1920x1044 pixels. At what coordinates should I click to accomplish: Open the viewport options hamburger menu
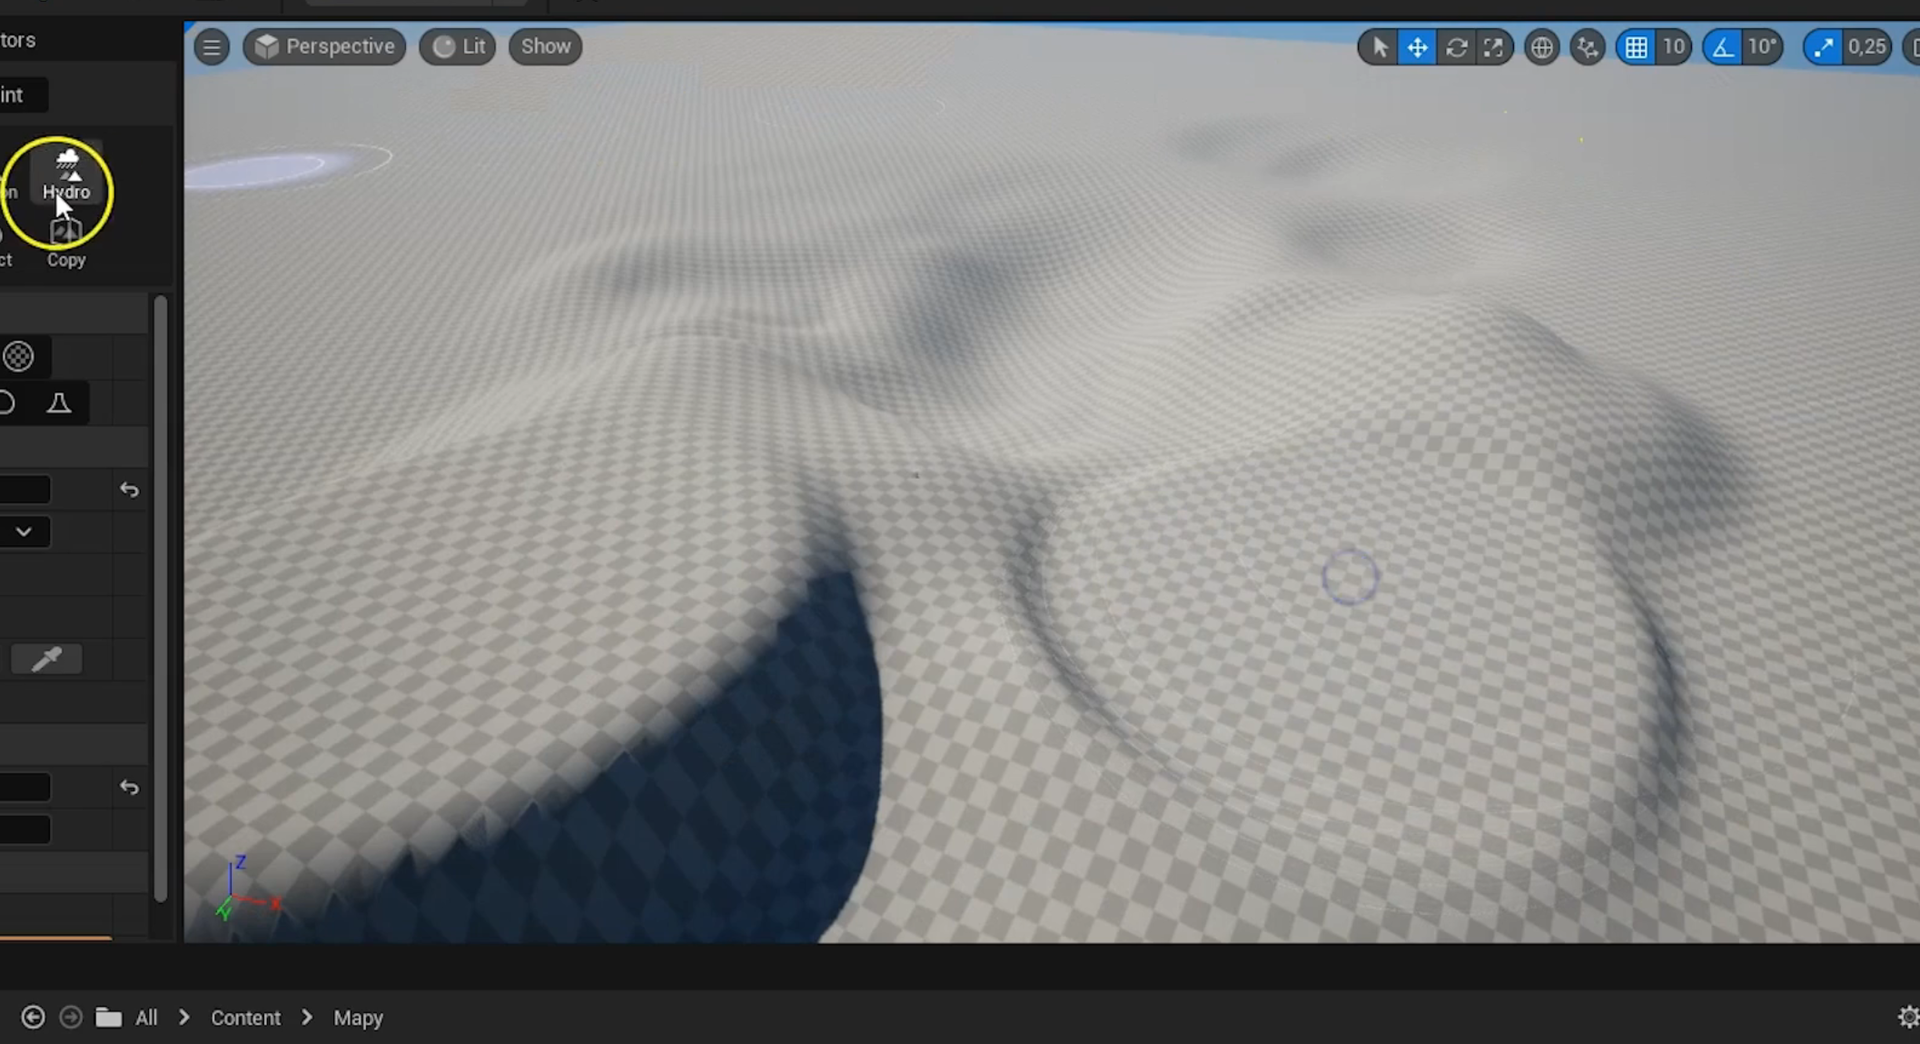click(x=211, y=46)
